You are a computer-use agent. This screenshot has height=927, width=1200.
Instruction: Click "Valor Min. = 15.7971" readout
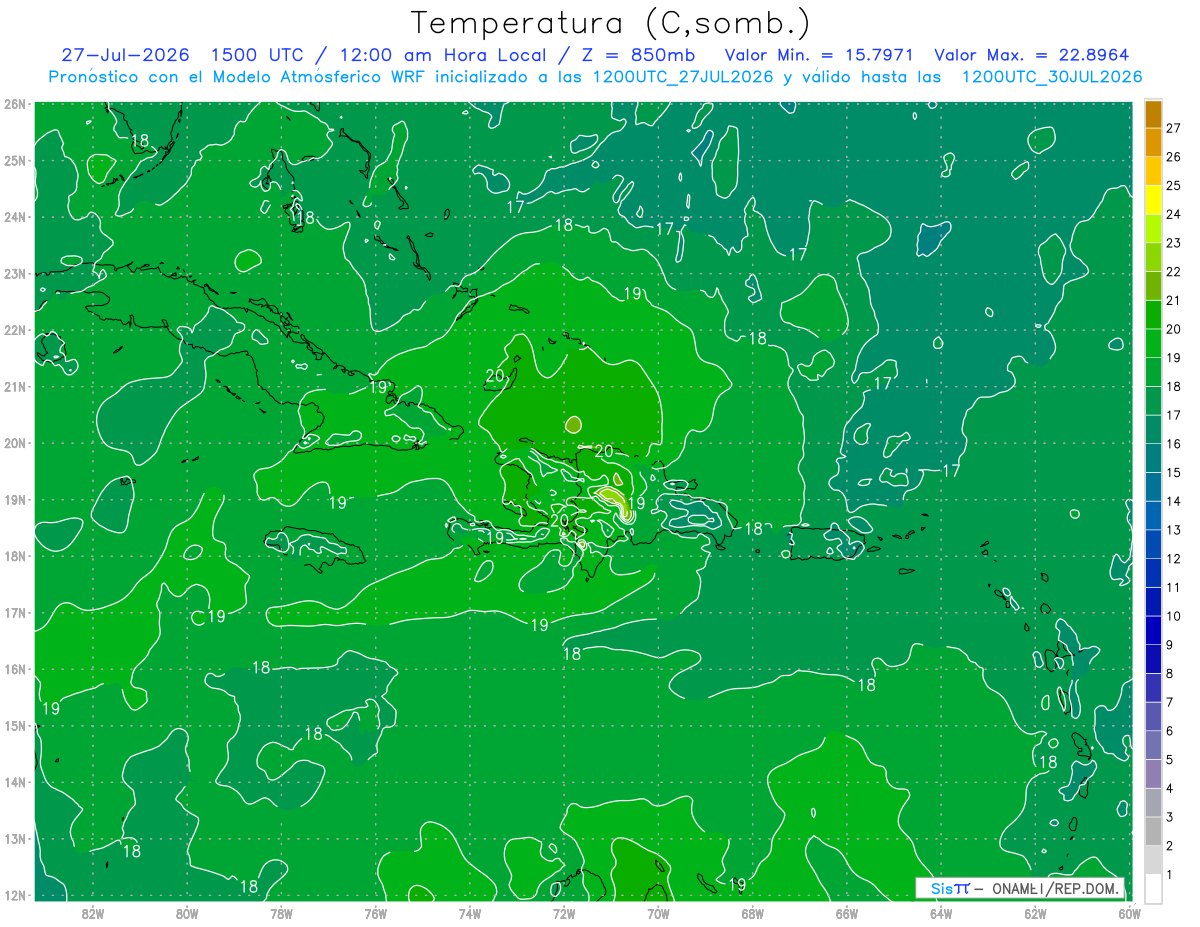(819, 55)
